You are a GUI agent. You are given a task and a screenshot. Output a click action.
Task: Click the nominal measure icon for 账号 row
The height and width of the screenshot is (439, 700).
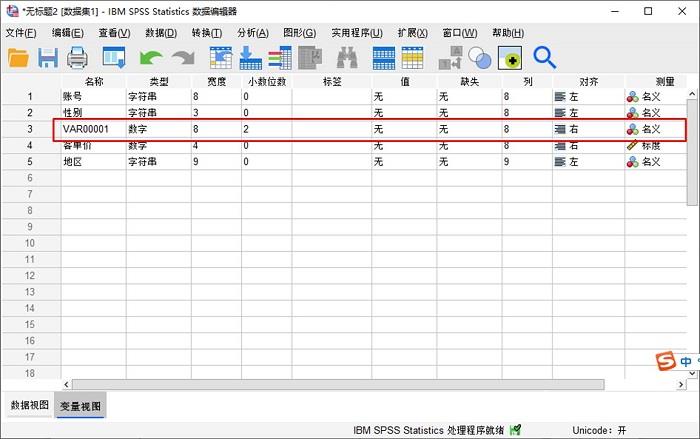click(x=633, y=96)
